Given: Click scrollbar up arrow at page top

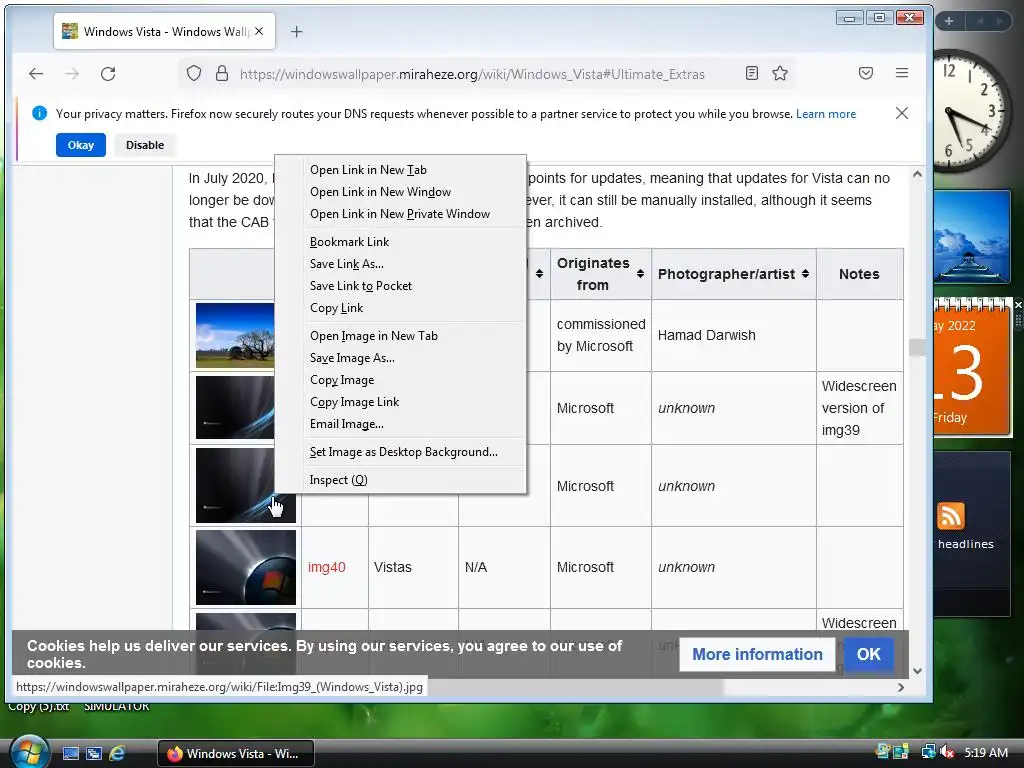Looking at the screenshot, I should 917,174.
